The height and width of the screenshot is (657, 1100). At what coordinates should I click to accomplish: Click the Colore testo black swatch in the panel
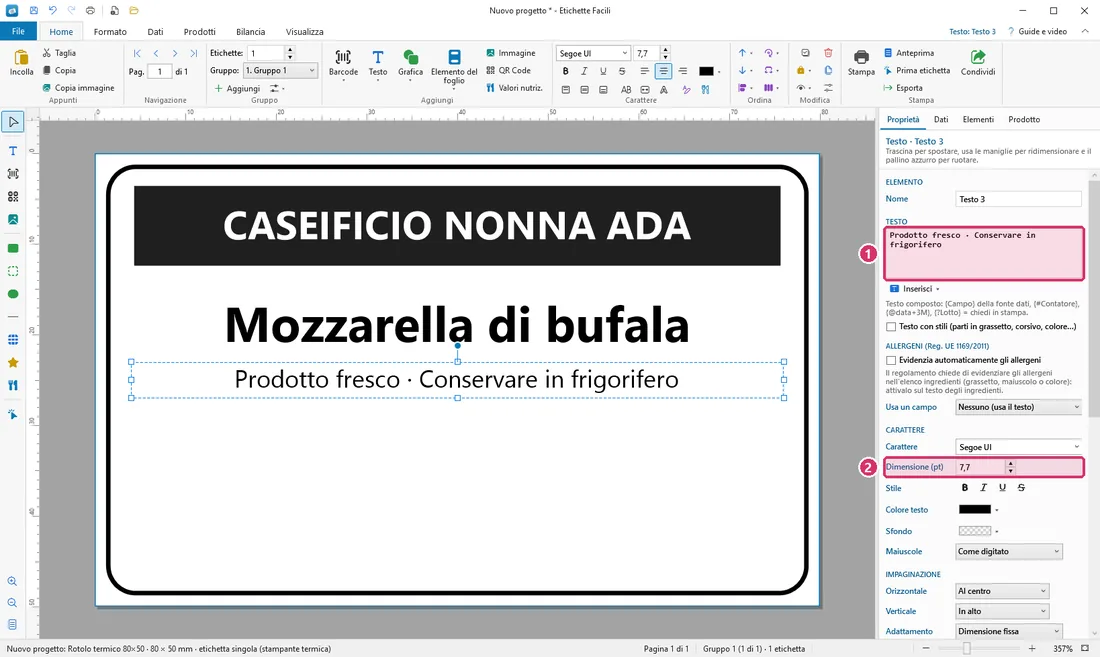tap(974, 510)
